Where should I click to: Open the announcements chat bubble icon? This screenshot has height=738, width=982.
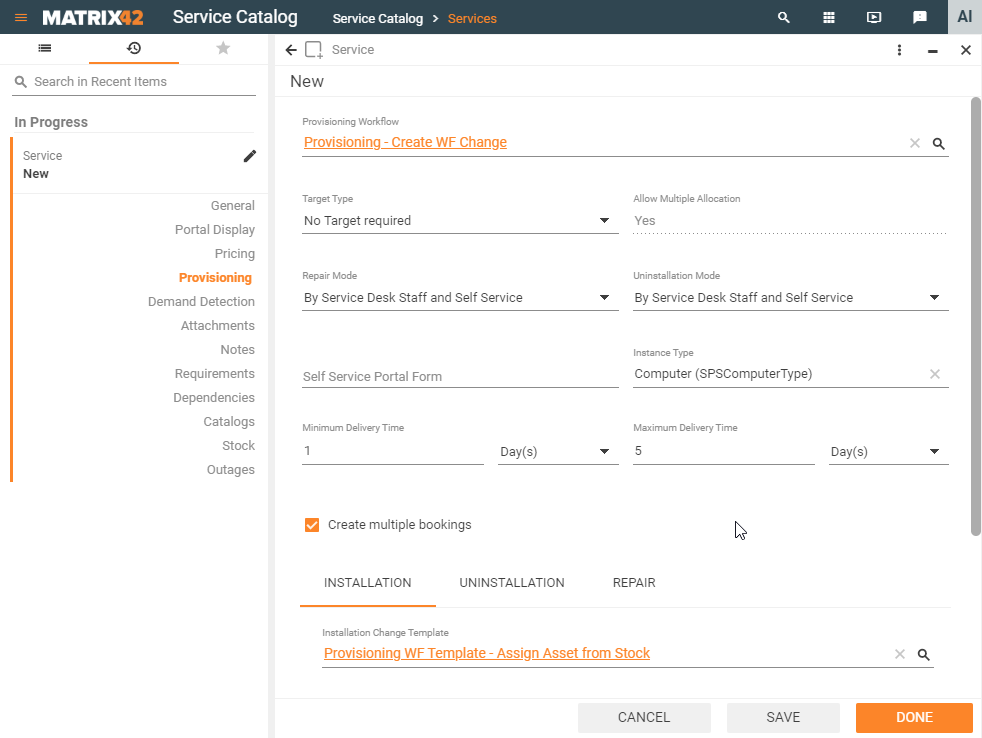tap(920, 18)
